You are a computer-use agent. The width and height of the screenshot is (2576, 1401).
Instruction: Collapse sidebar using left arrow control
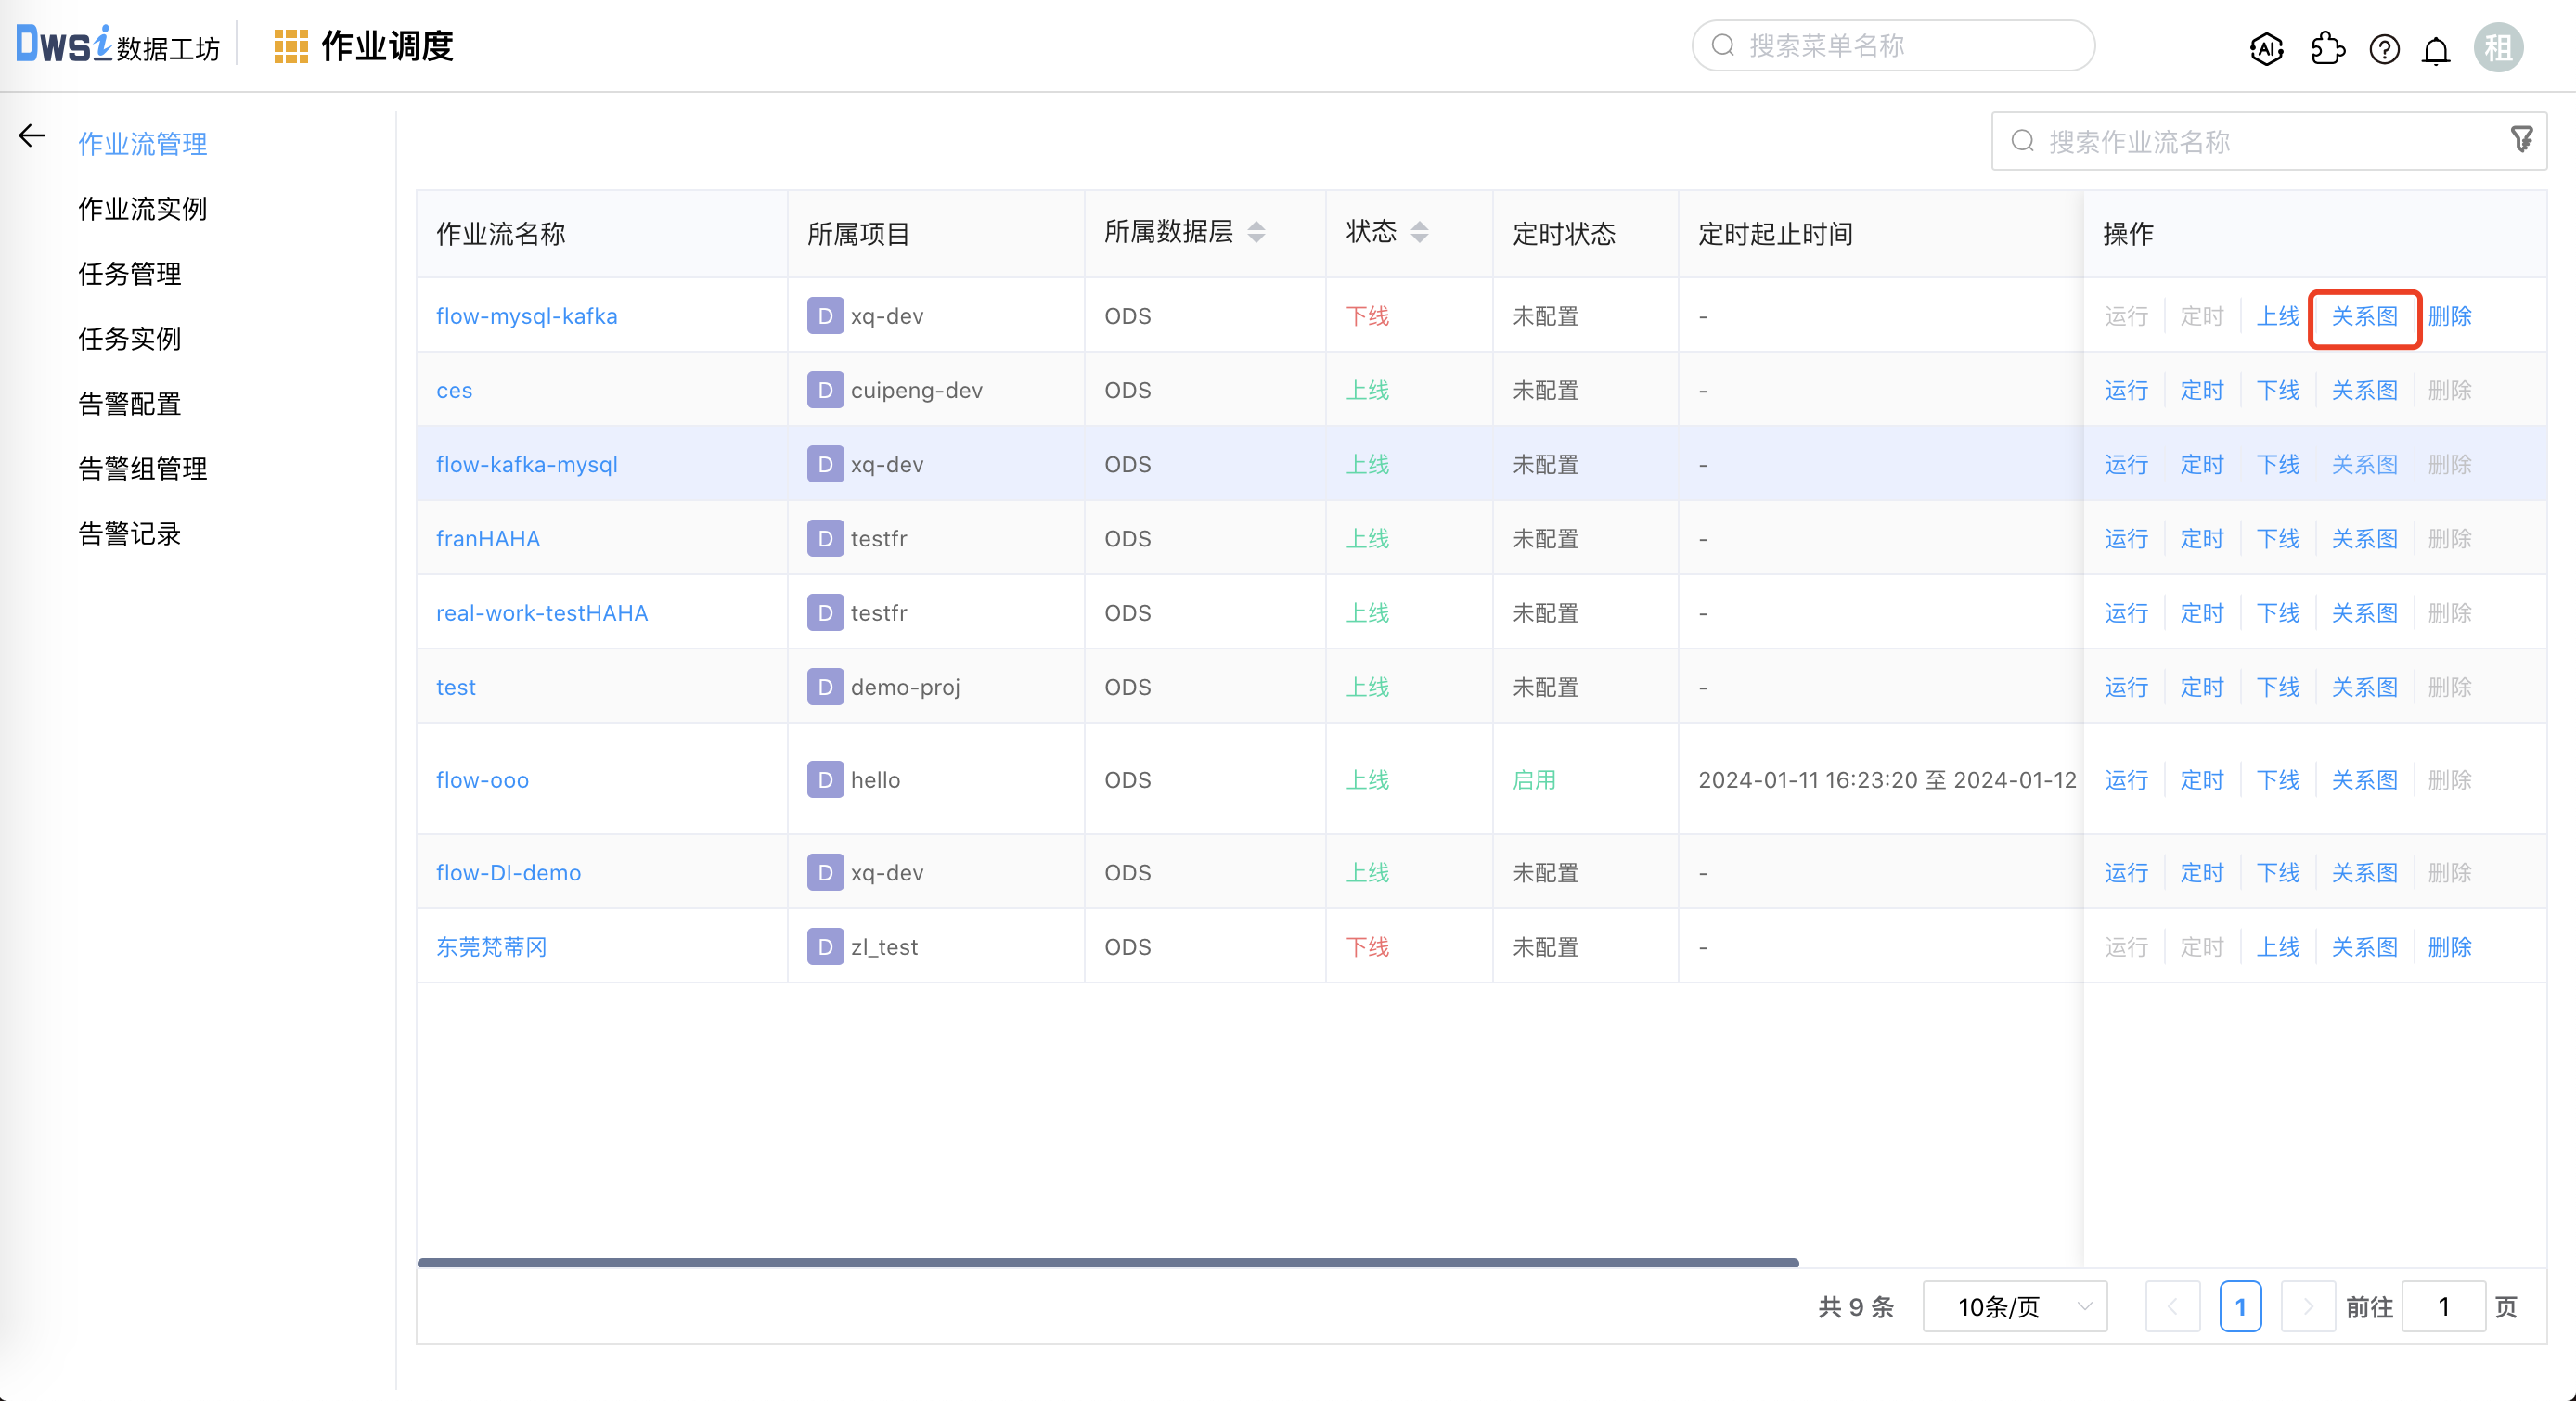click(31, 136)
